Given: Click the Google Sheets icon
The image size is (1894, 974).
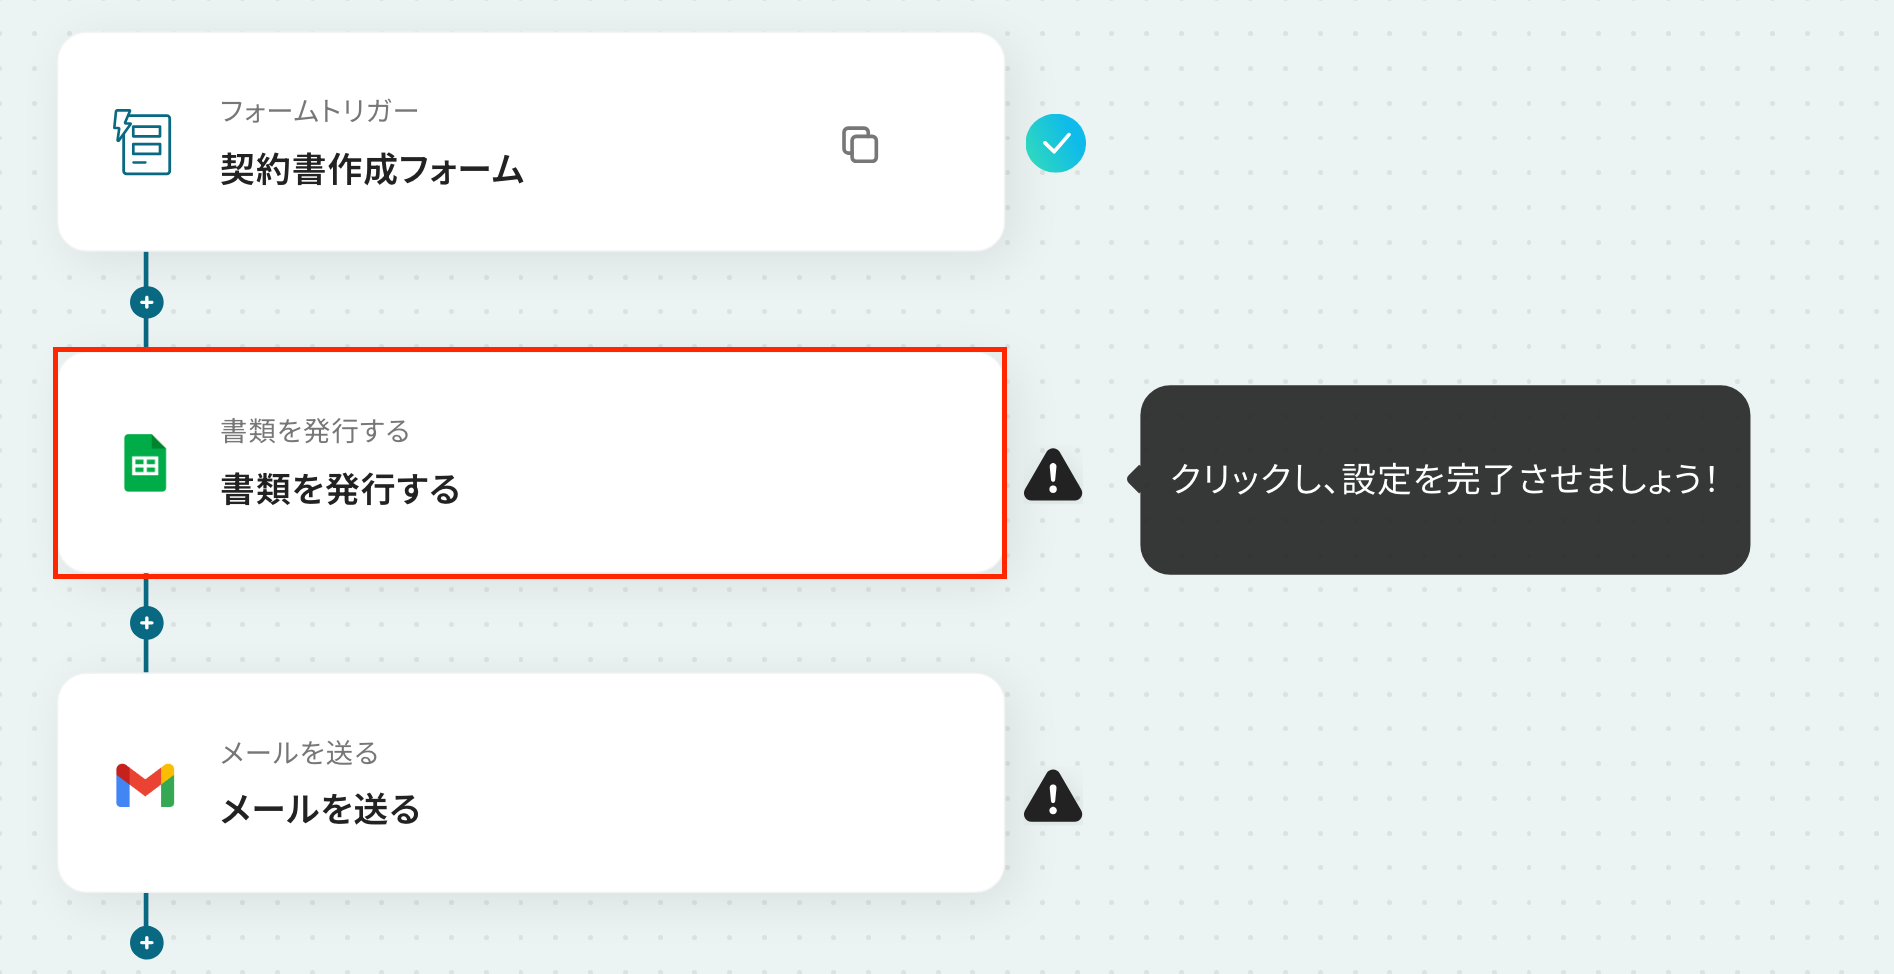Looking at the screenshot, I should coord(145,463).
